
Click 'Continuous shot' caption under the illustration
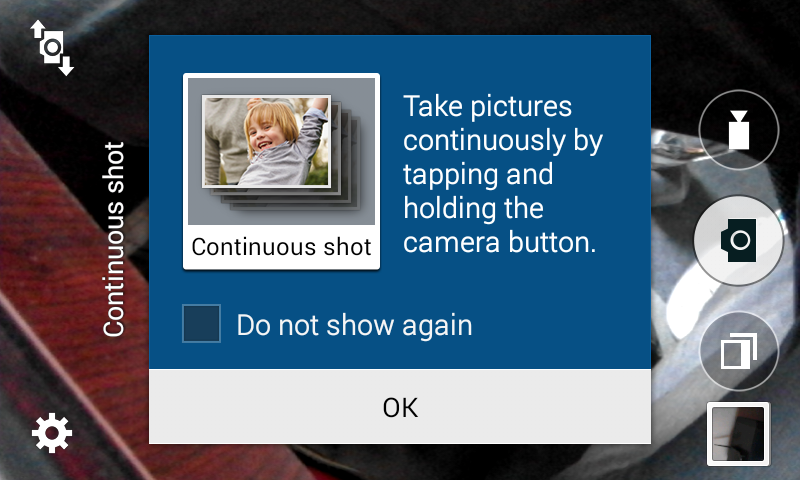coord(281,247)
